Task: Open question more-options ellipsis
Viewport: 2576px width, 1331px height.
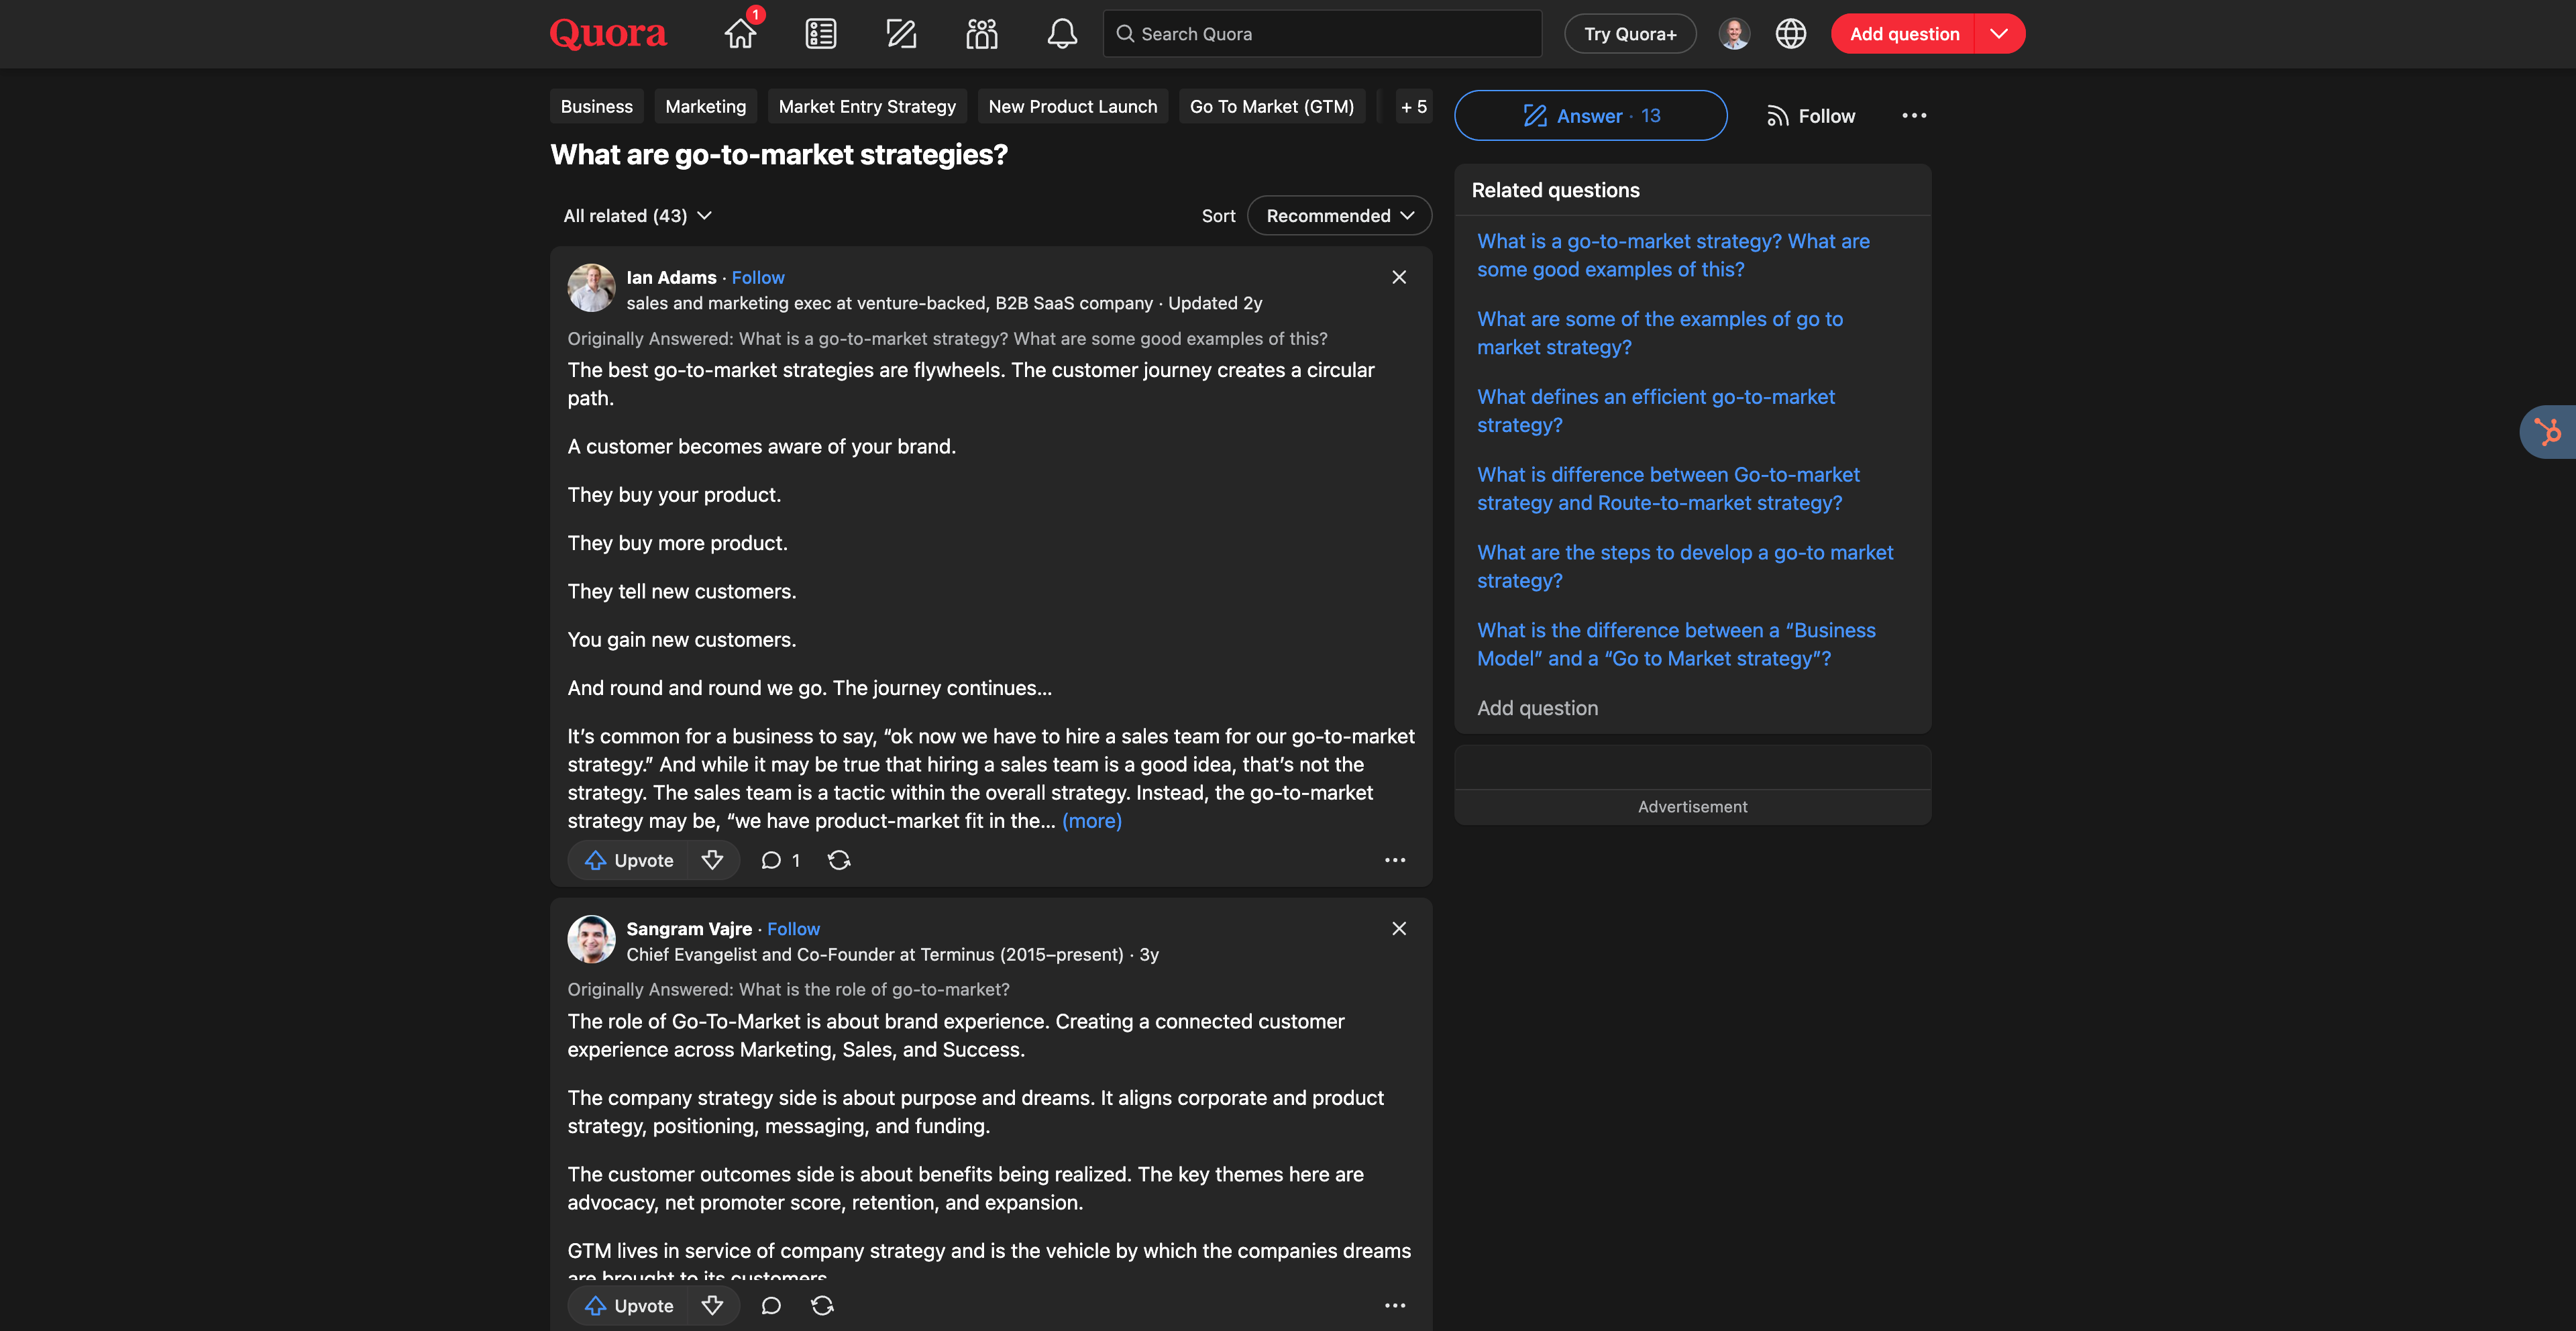Action: click(1914, 116)
